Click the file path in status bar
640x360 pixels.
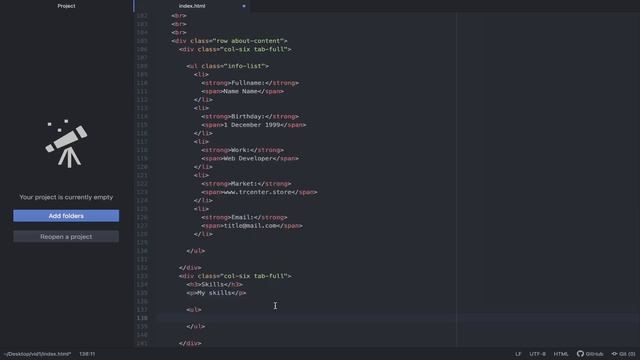[38, 354]
